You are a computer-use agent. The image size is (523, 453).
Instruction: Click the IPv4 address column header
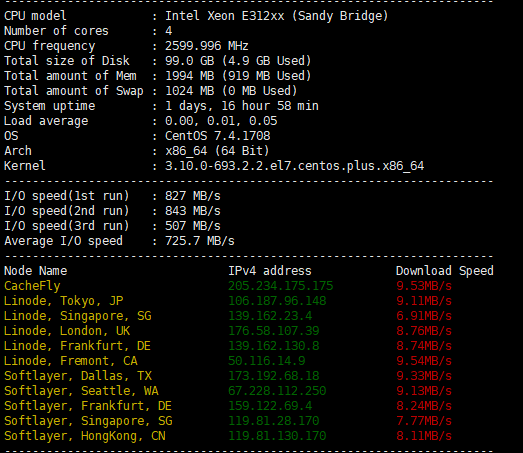coord(270,271)
